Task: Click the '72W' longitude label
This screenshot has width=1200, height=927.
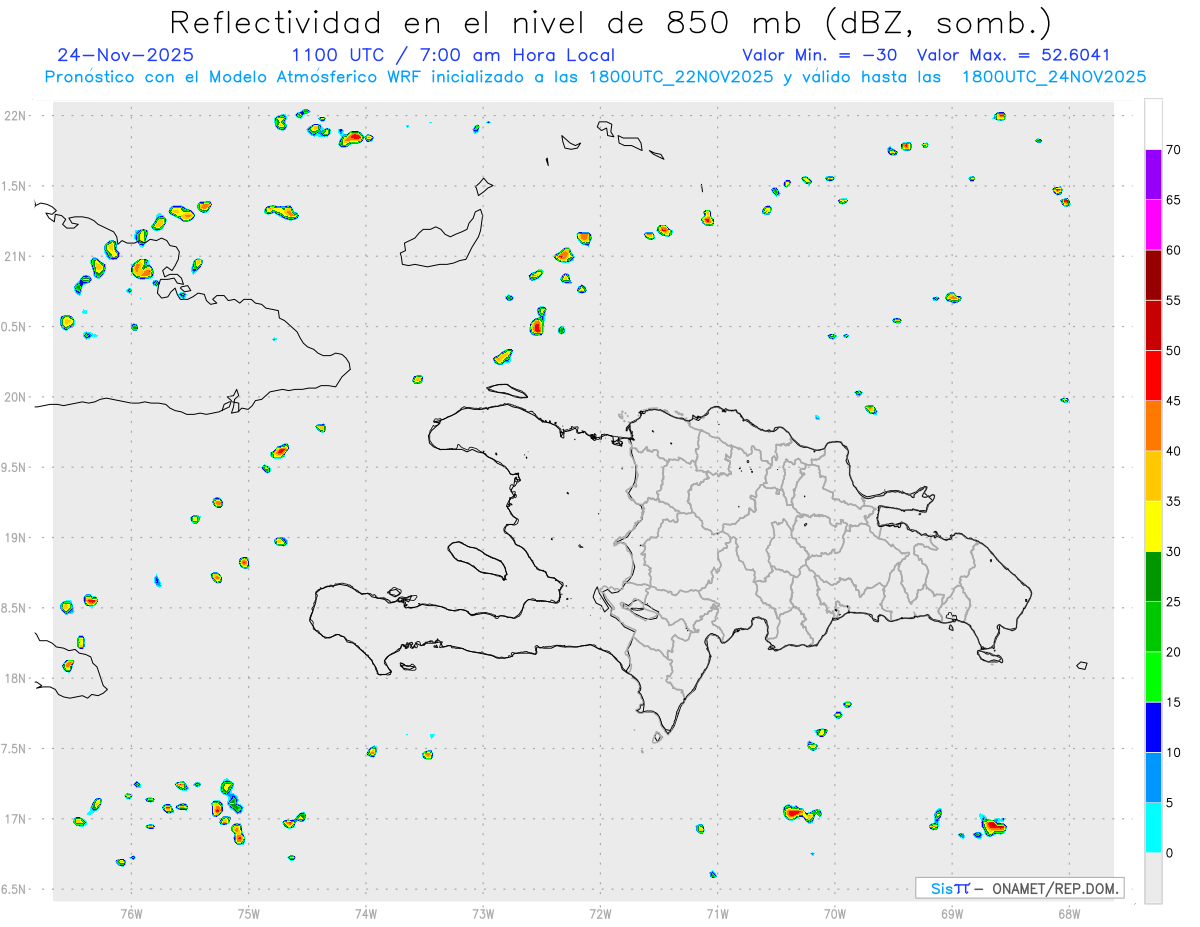Action: [600, 913]
